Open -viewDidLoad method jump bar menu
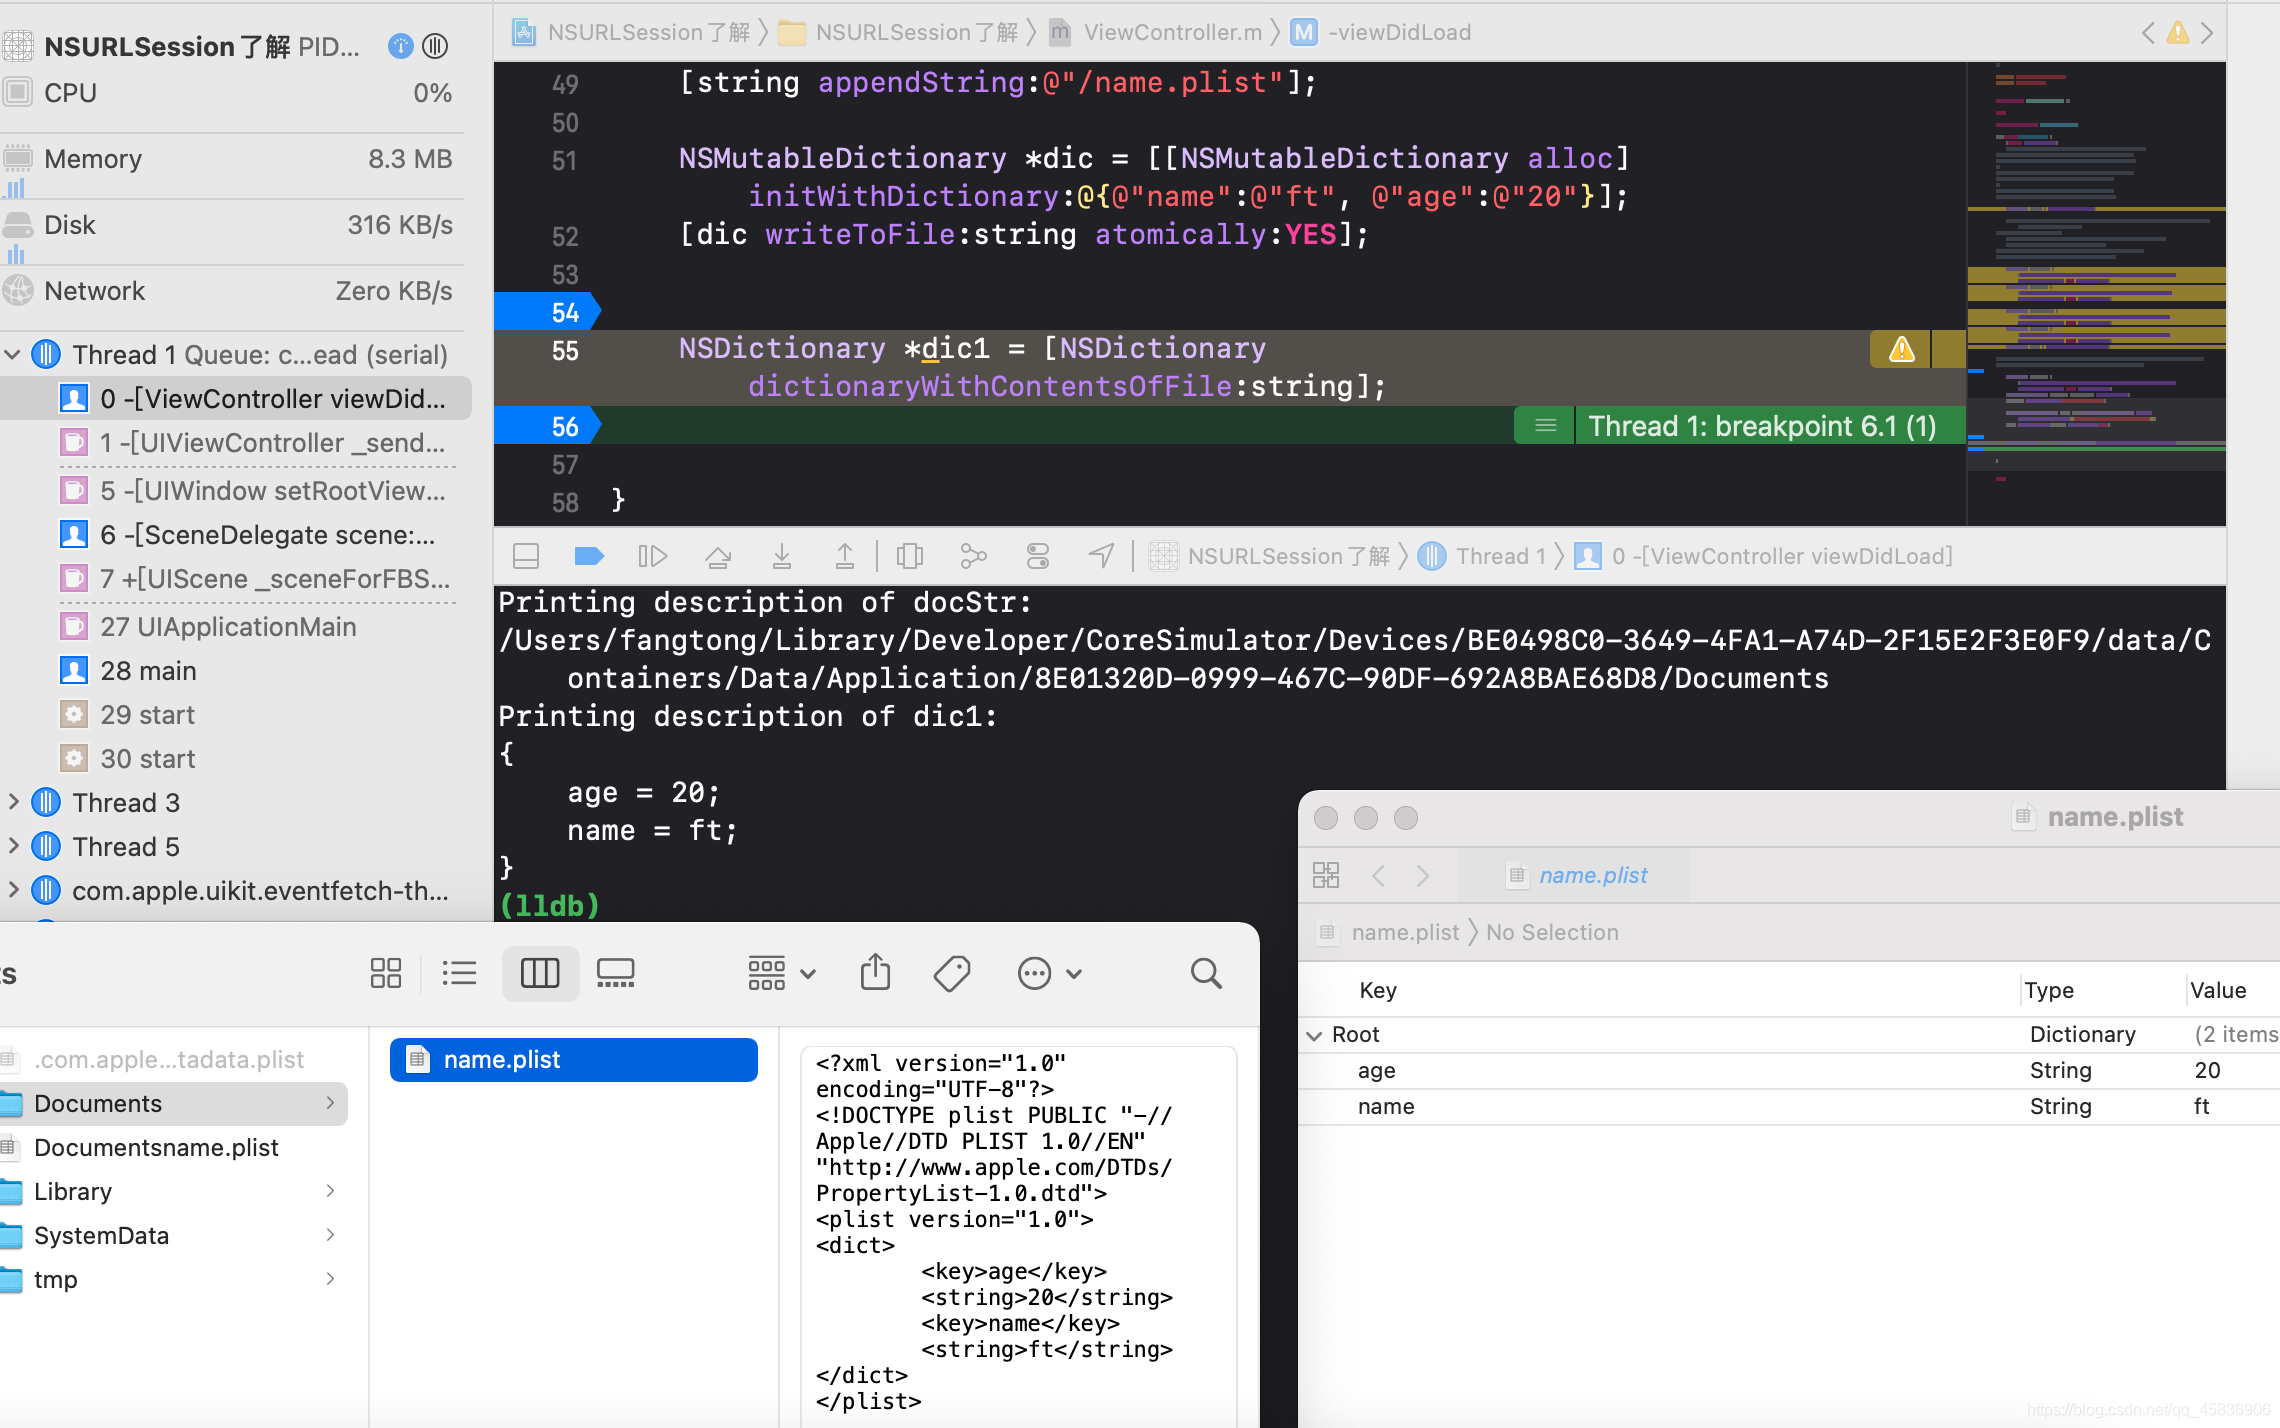 (x=1382, y=32)
